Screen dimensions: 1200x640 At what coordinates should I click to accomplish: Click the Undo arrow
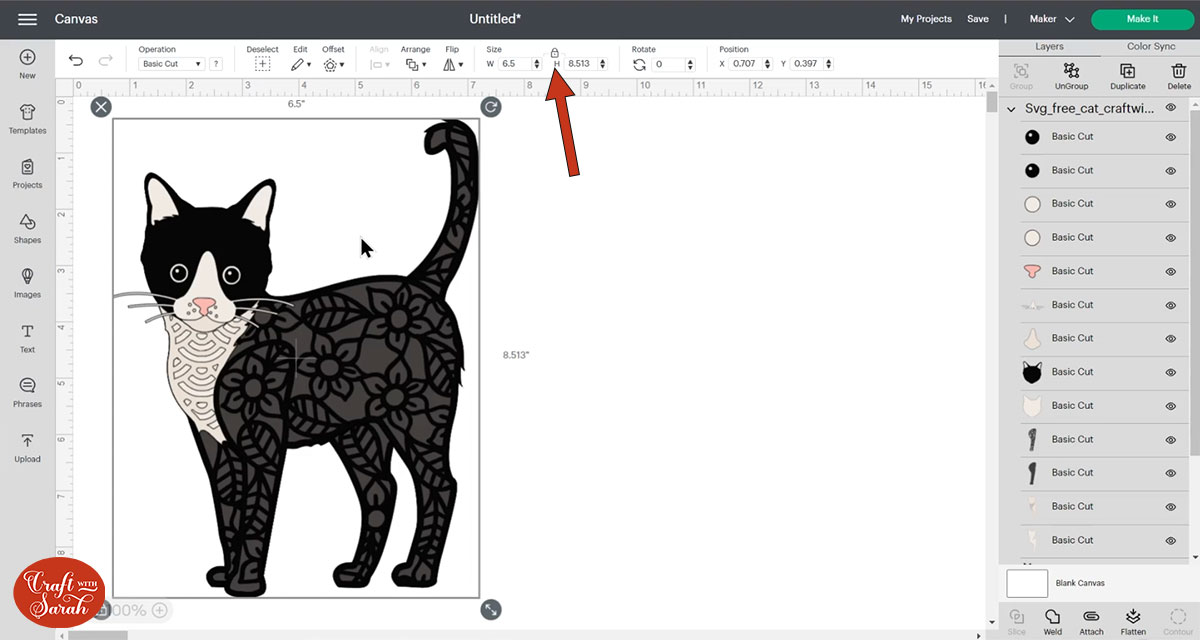76,61
